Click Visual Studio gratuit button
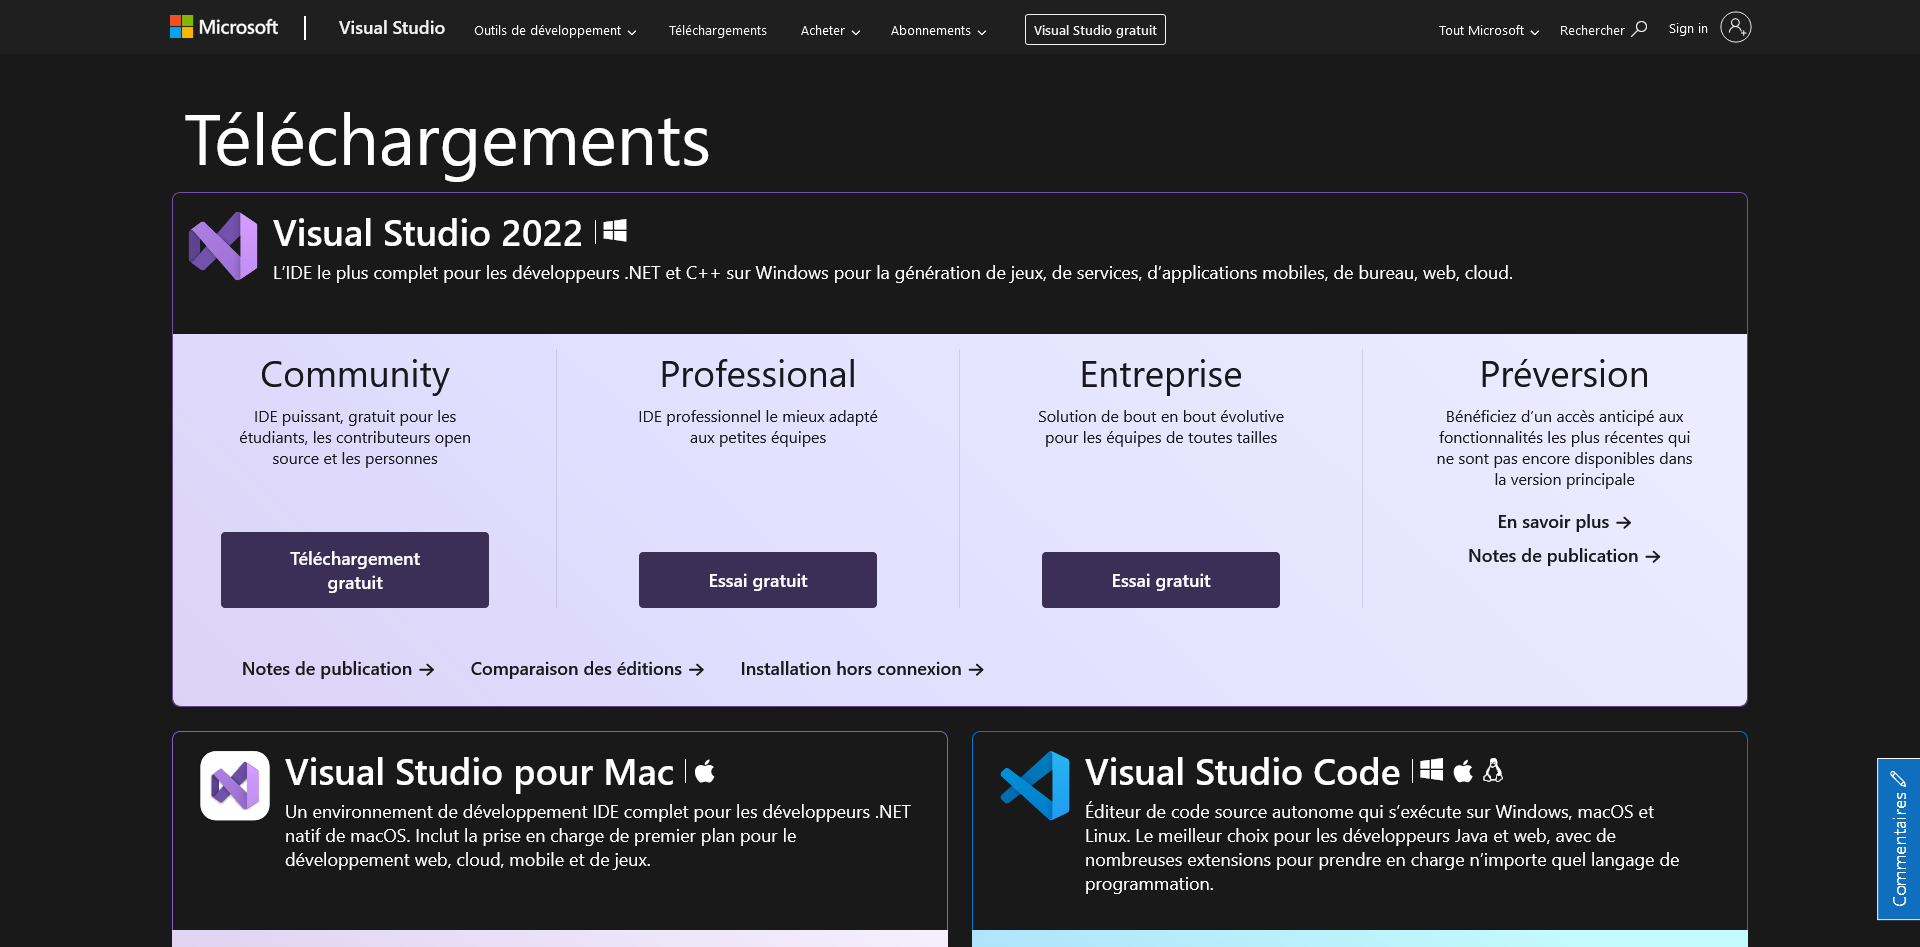The height and width of the screenshot is (947, 1920). point(1095,30)
